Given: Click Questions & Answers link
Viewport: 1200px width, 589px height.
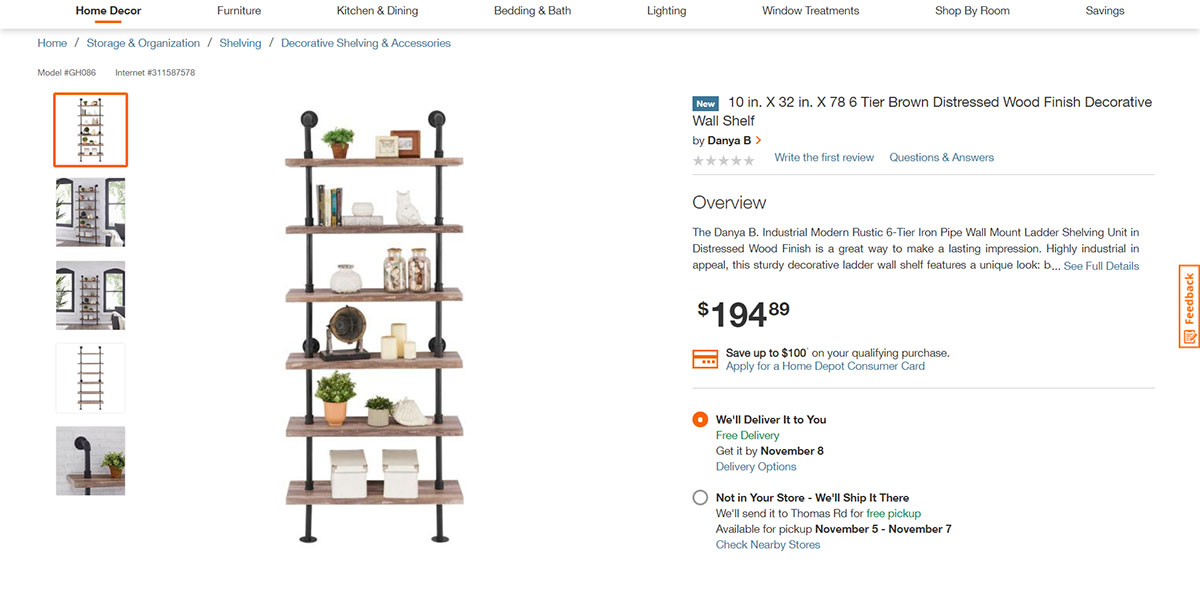Looking at the screenshot, I should tap(942, 158).
